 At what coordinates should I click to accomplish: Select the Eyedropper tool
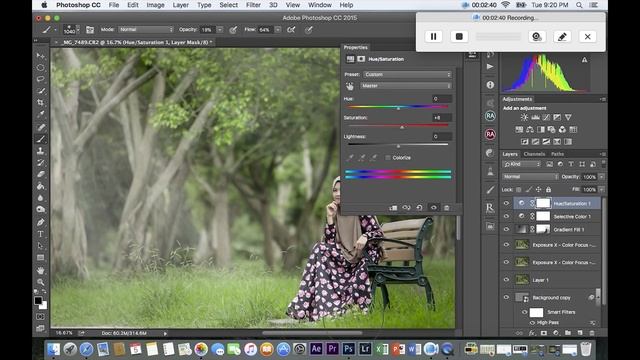(x=40, y=114)
